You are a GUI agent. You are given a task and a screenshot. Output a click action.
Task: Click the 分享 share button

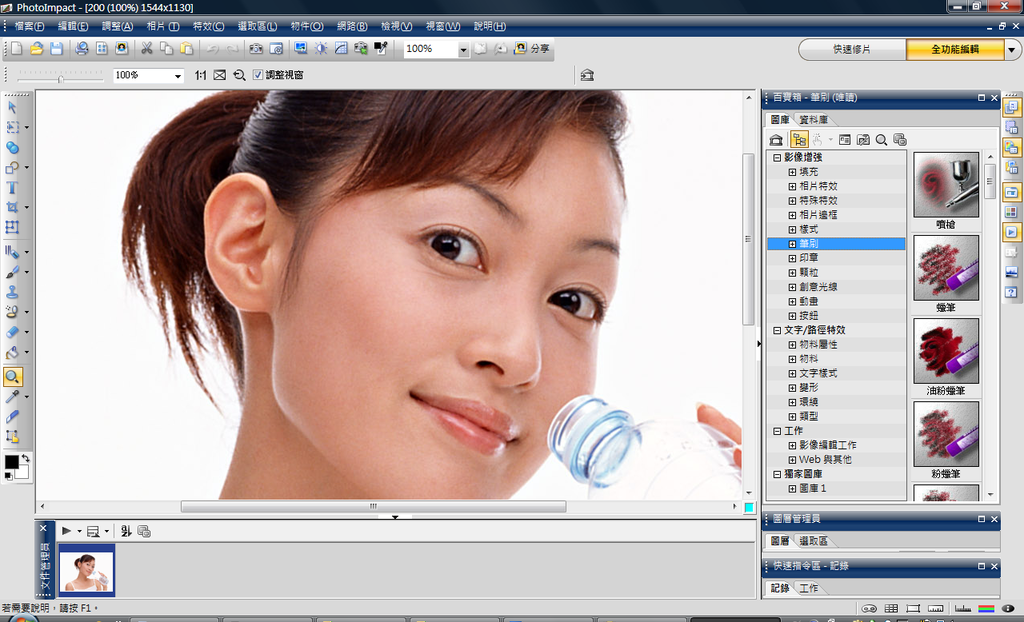click(532, 48)
